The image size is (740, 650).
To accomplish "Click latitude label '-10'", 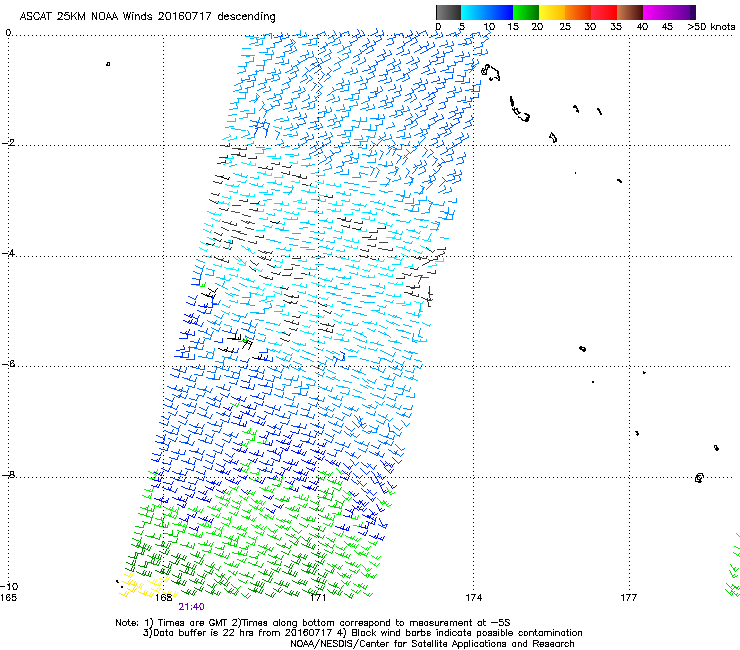I will [9, 586].
